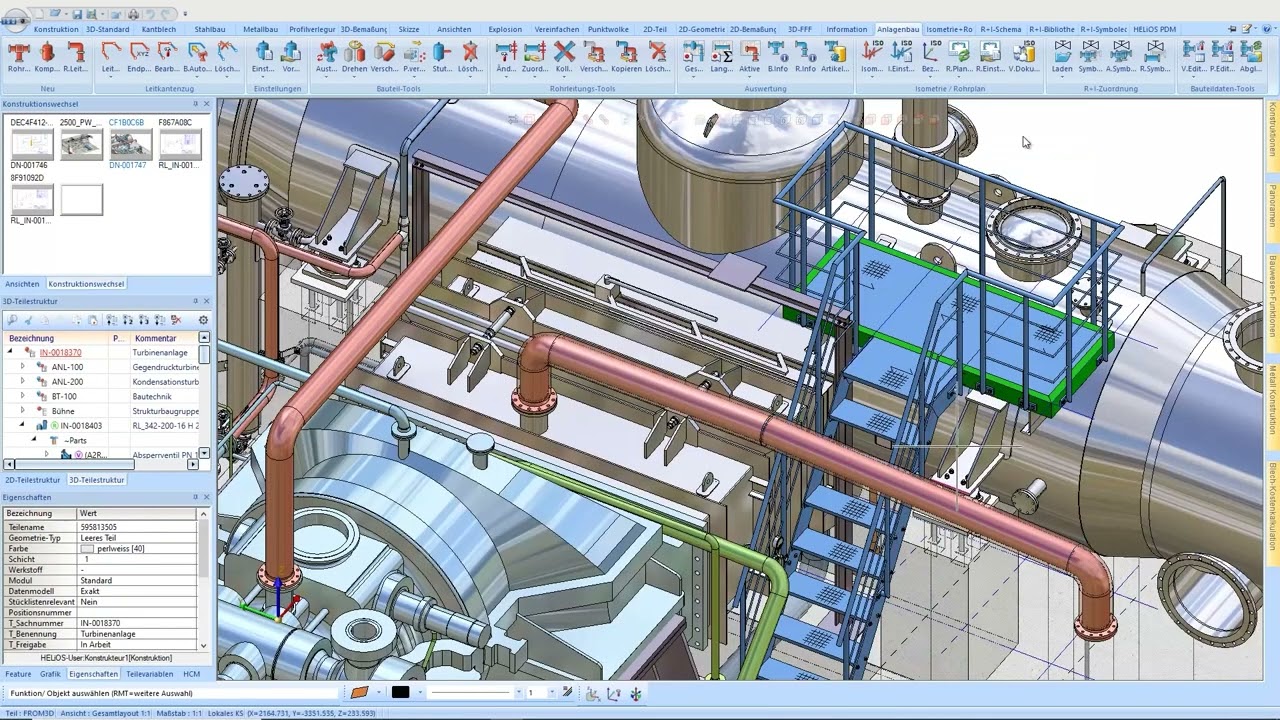Open the Panoramen right sidebar panel
This screenshot has height=720, width=1280.
[1273, 207]
